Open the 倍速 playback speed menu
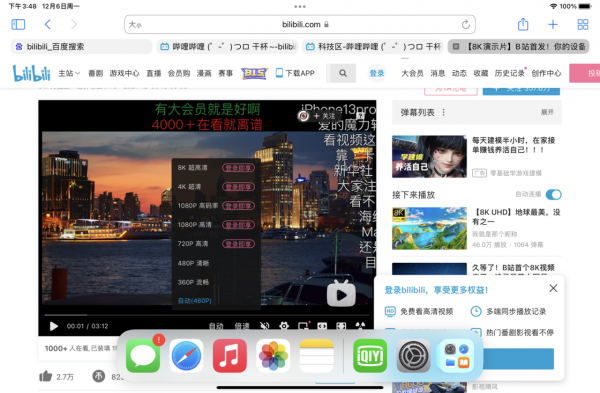Viewport: 600px width, 393px height. [241, 326]
